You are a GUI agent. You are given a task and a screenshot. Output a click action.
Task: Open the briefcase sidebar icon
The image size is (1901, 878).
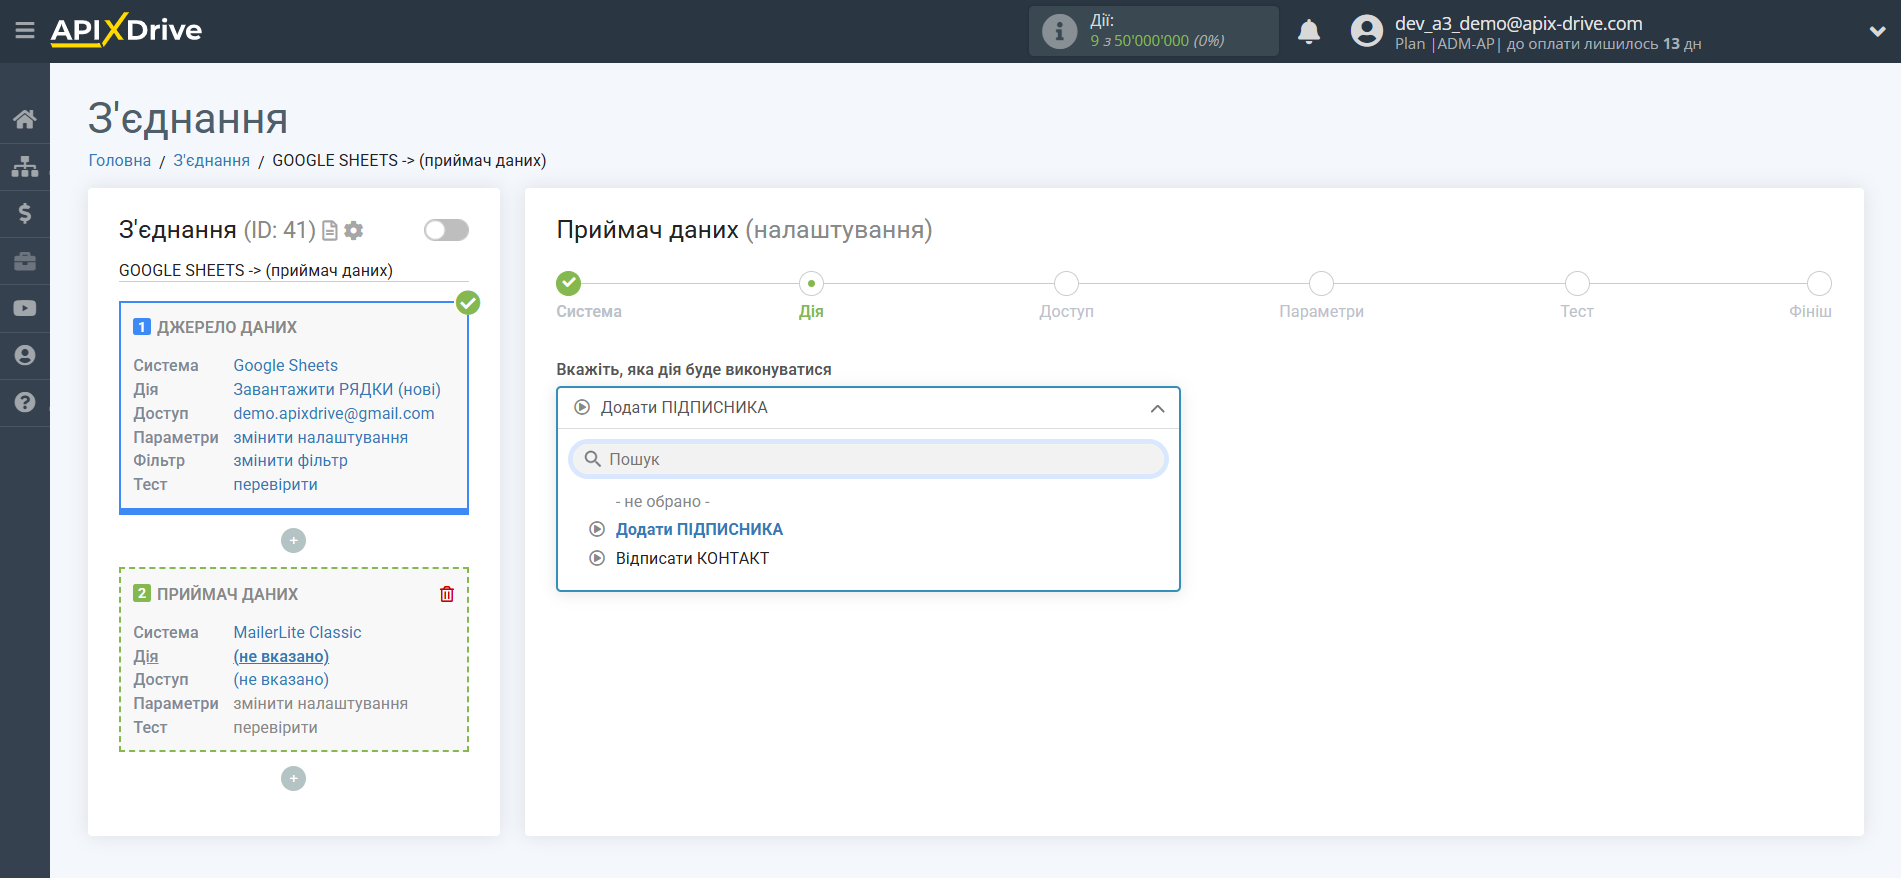tap(25, 261)
